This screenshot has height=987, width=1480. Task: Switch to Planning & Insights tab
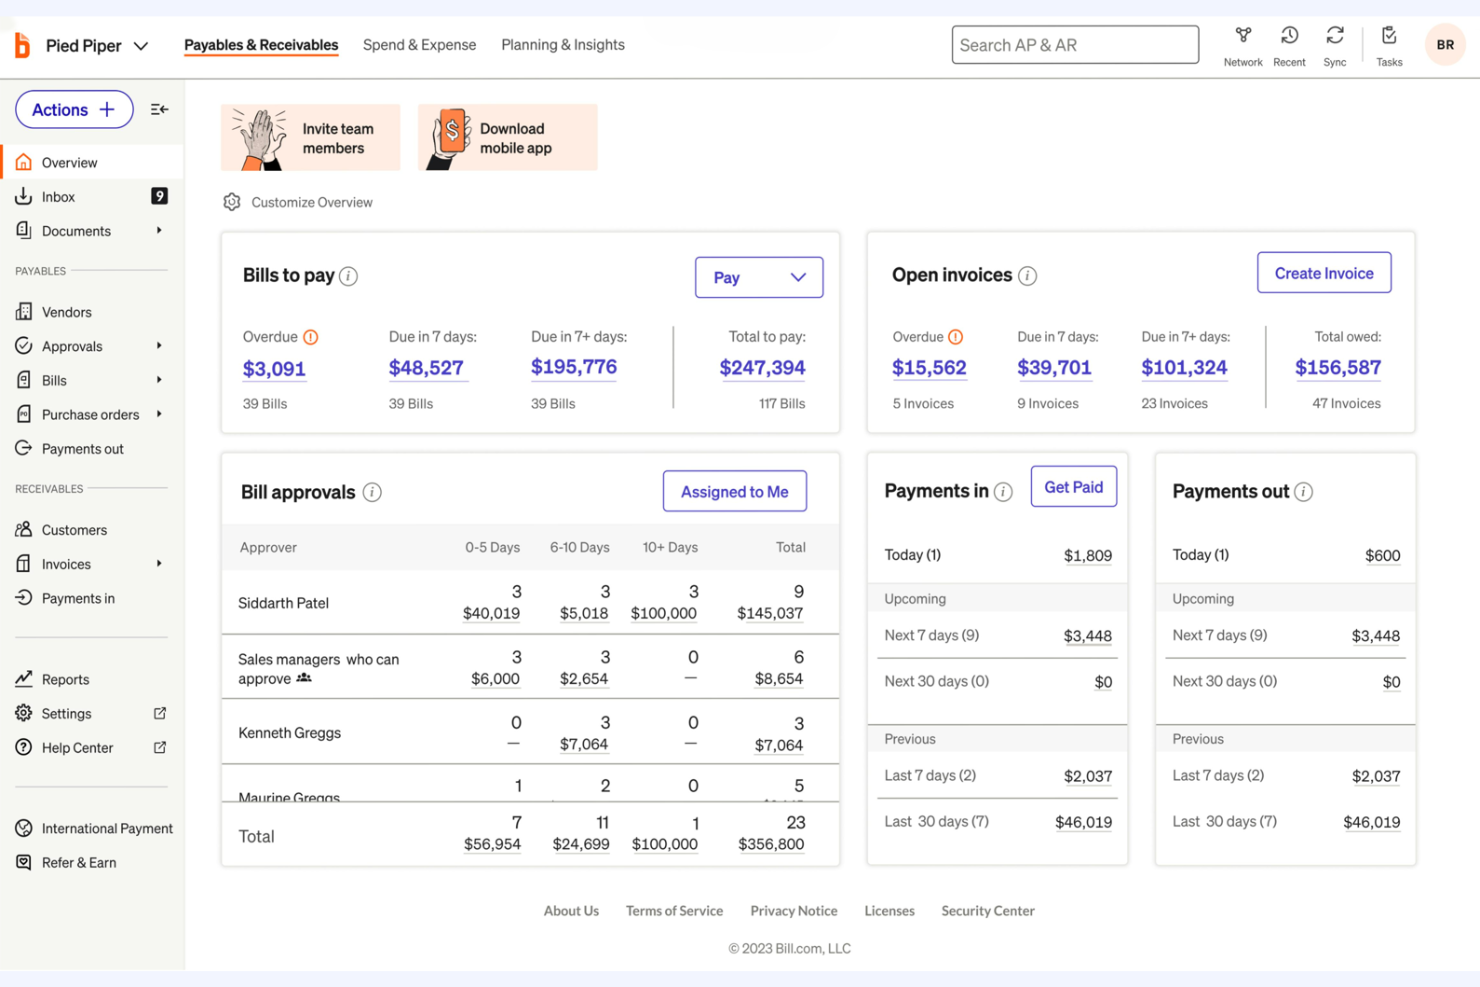(563, 45)
